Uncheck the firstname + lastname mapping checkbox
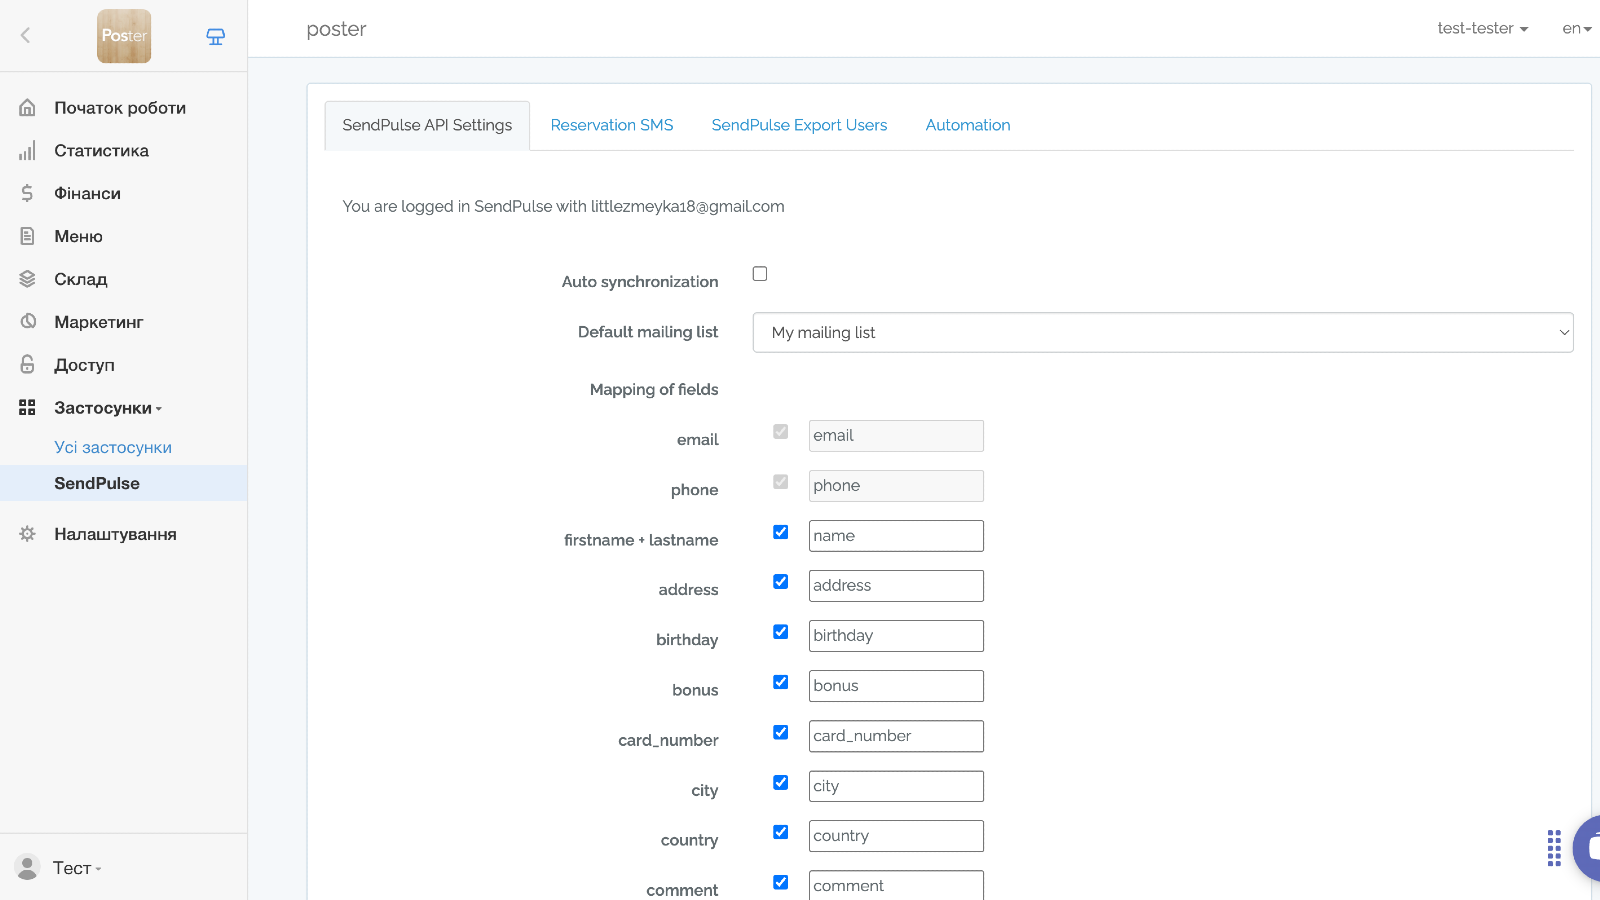Screen dimensions: 1600x900 click(781, 532)
